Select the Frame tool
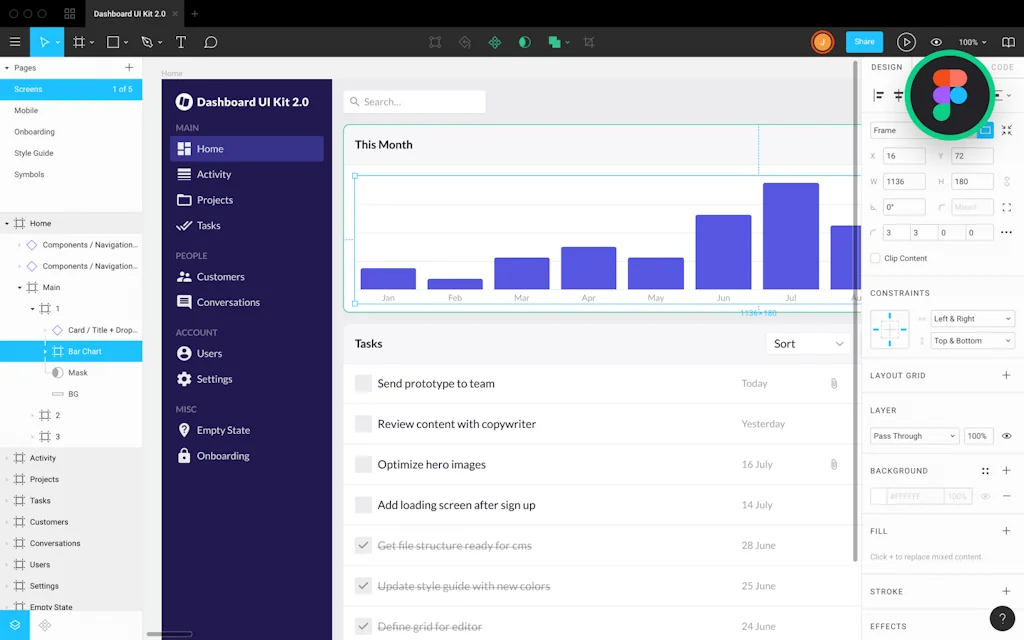The height and width of the screenshot is (640, 1024). pyautogui.click(x=80, y=42)
